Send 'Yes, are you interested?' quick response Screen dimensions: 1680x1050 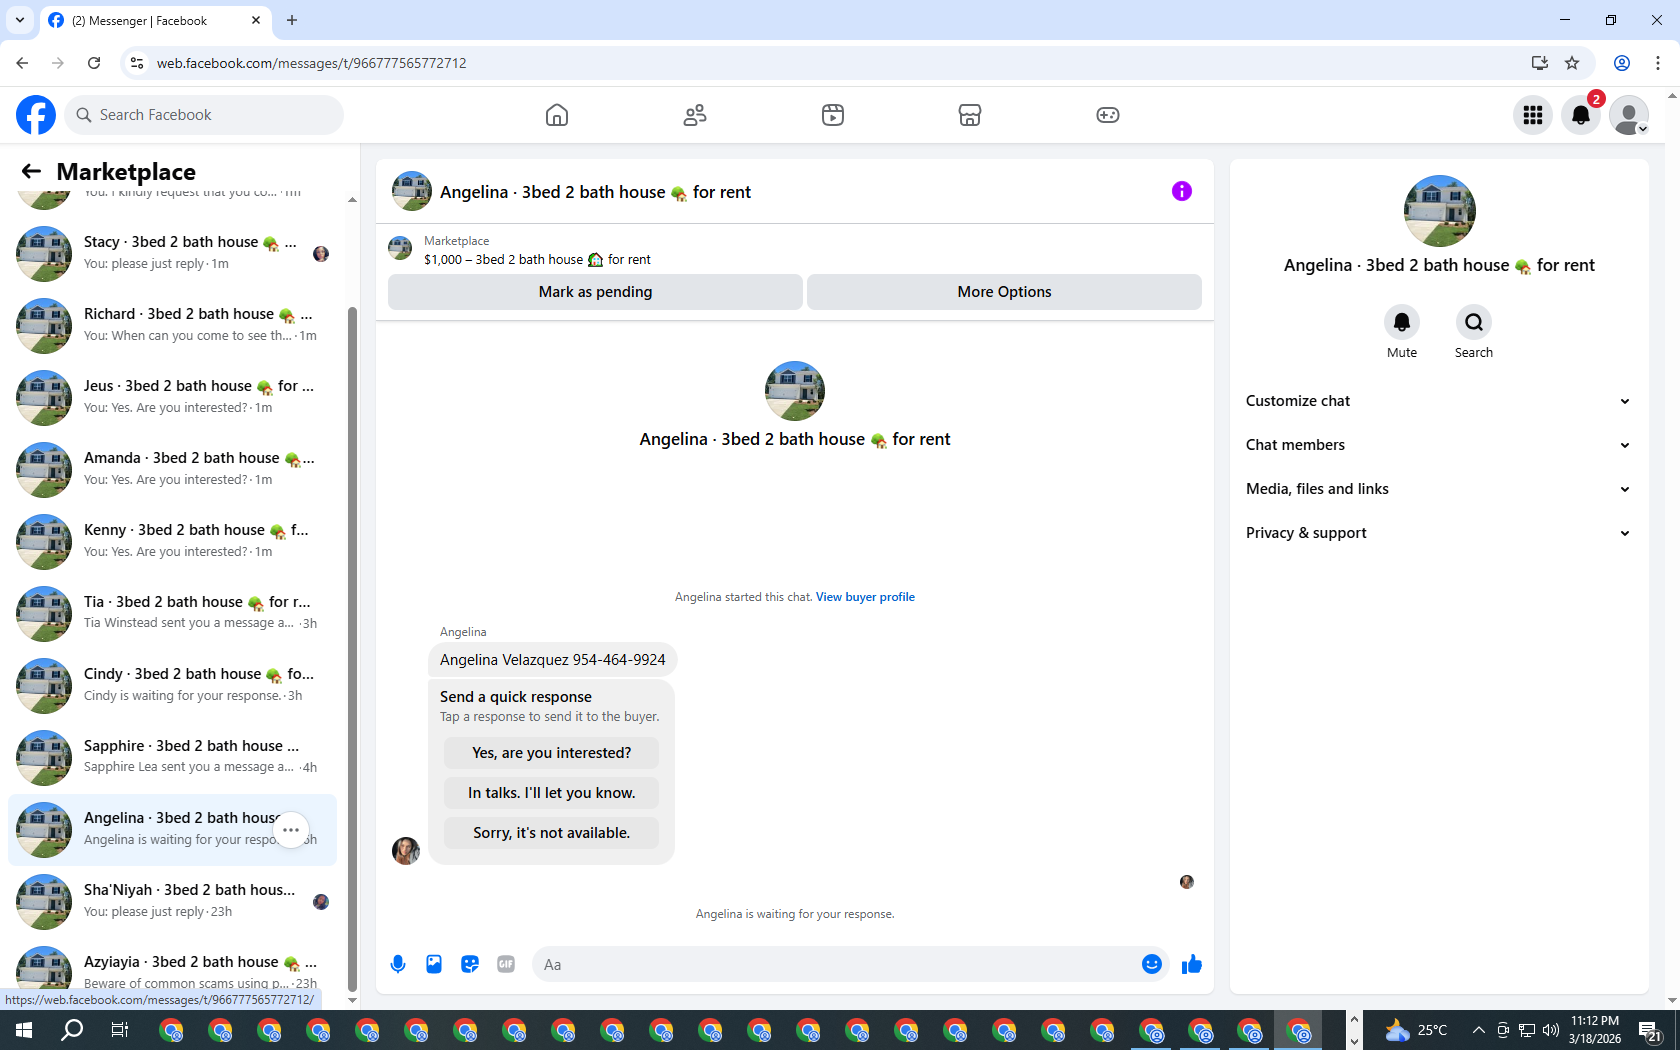click(x=551, y=753)
